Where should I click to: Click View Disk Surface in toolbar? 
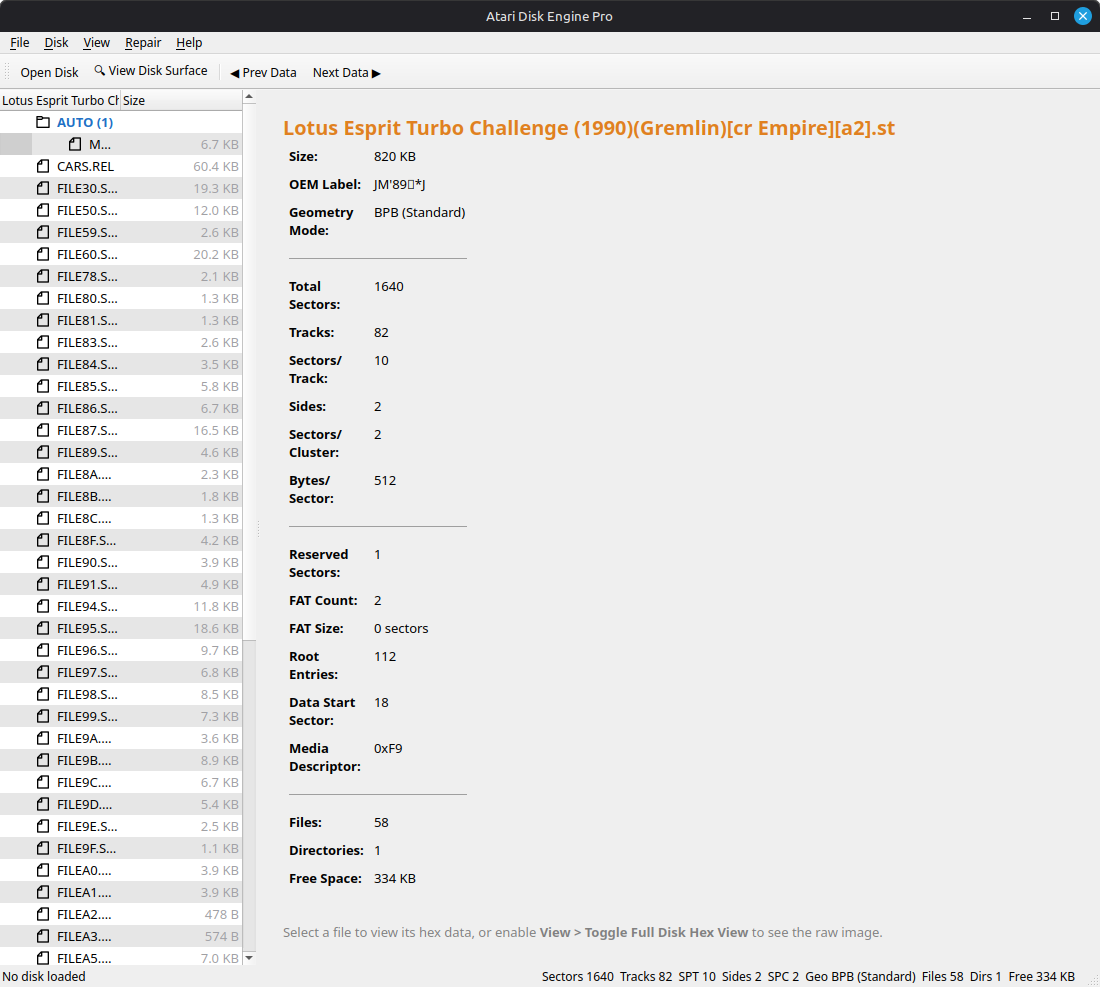pyautogui.click(x=151, y=71)
